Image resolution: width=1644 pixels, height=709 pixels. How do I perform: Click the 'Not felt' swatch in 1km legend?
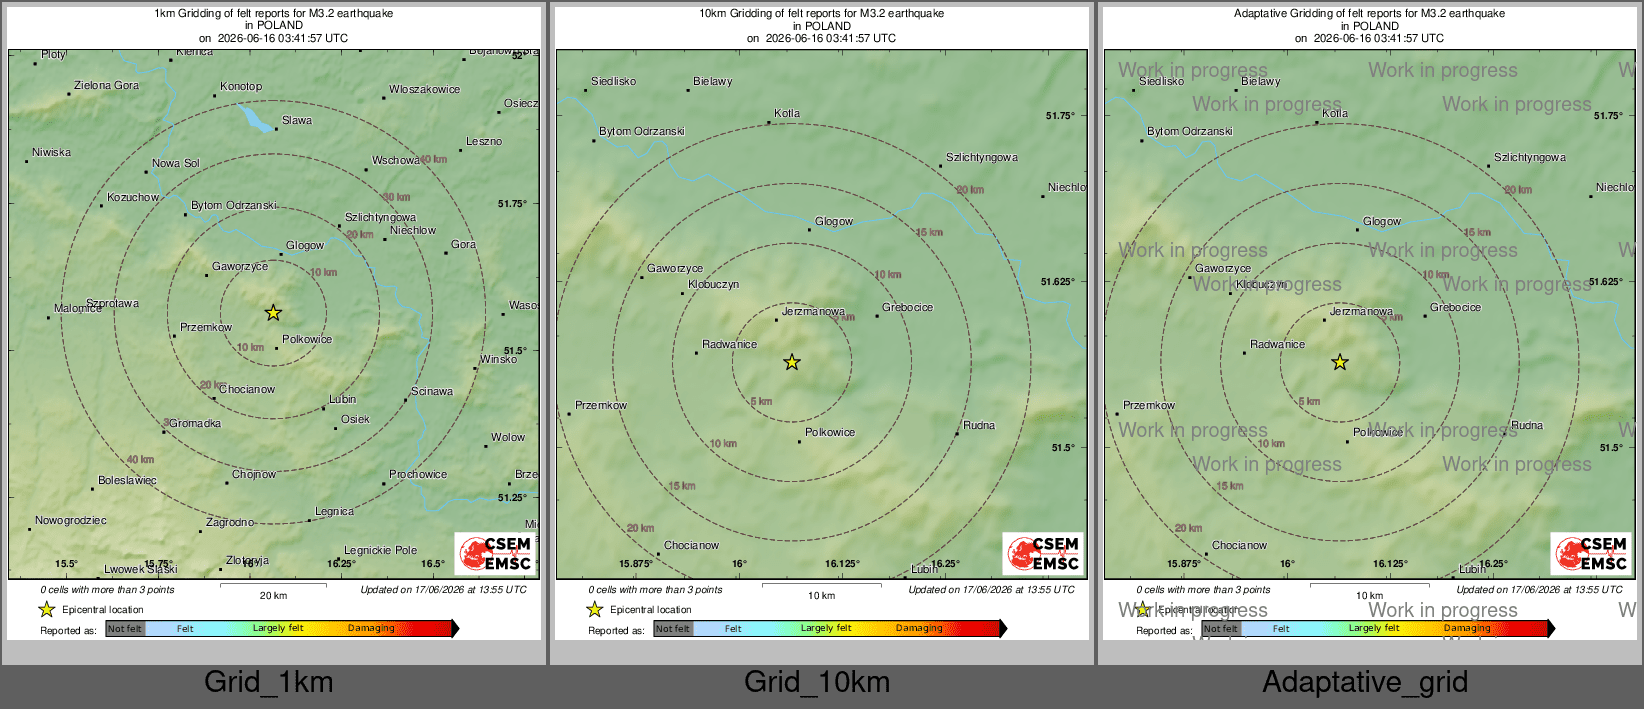(125, 628)
